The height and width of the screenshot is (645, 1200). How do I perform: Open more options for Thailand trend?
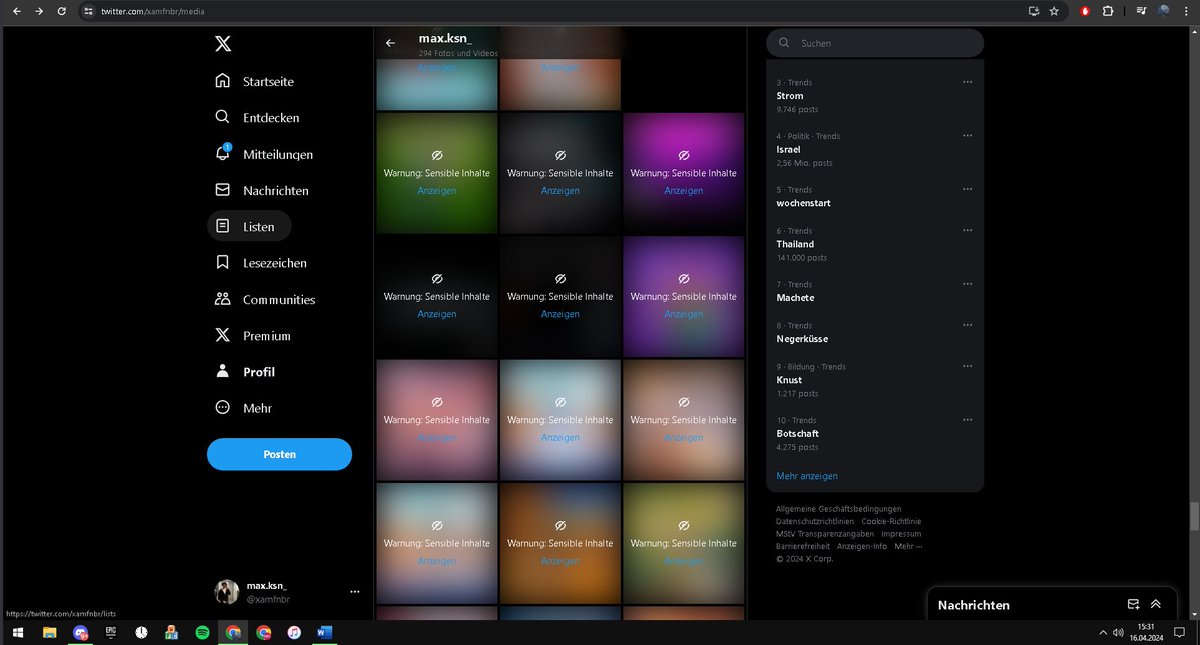coord(967,230)
